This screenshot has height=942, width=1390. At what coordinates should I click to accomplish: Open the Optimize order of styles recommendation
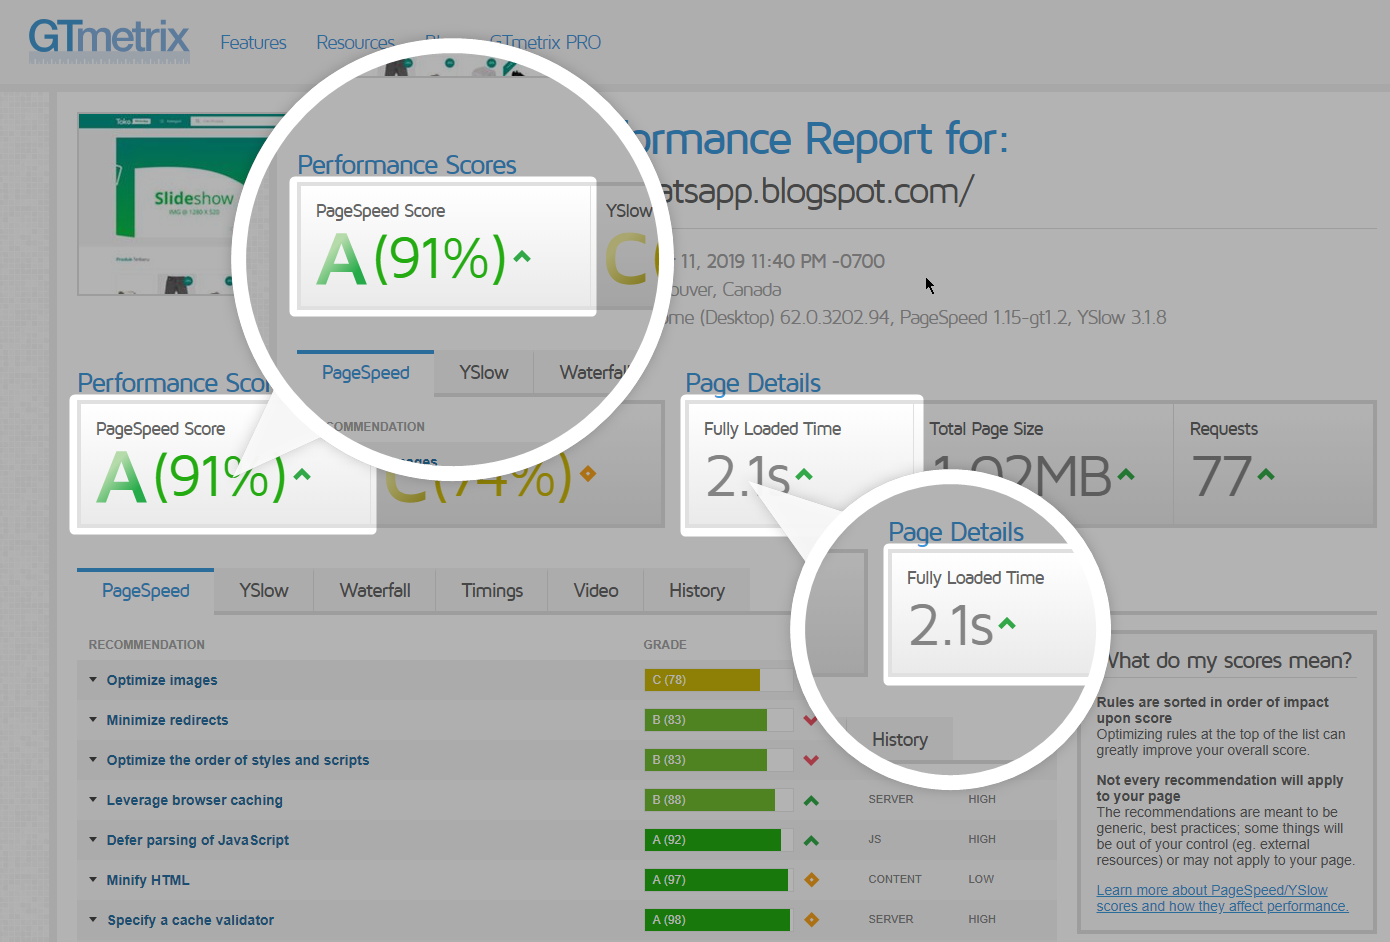click(238, 760)
